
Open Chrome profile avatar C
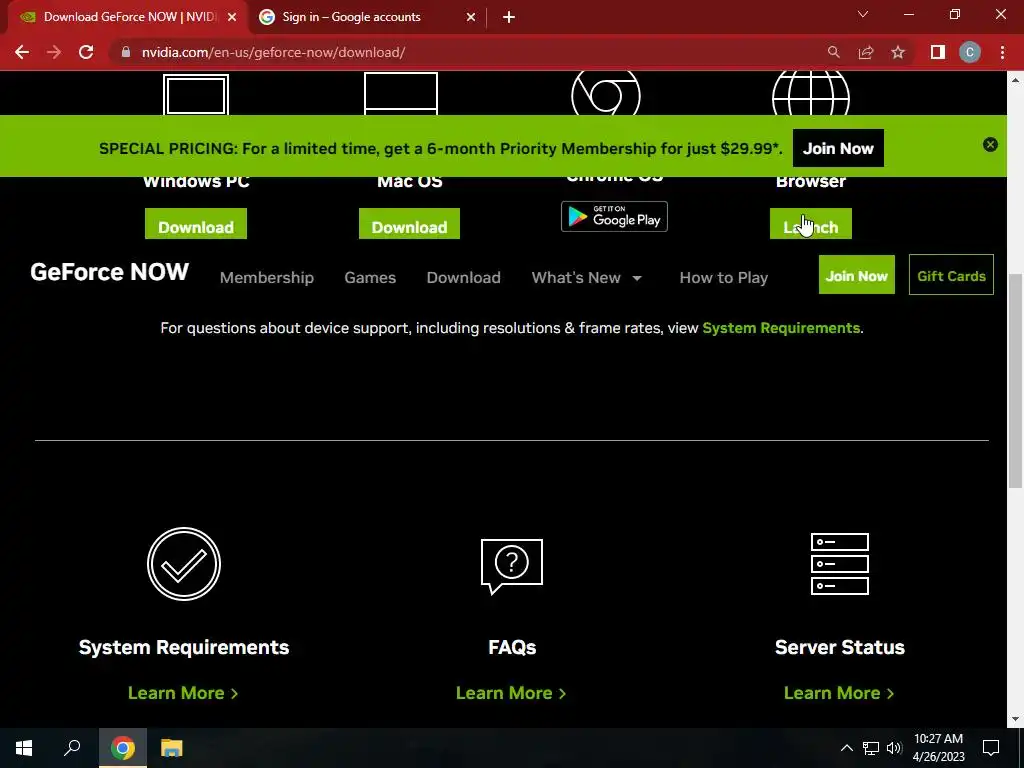pos(970,52)
